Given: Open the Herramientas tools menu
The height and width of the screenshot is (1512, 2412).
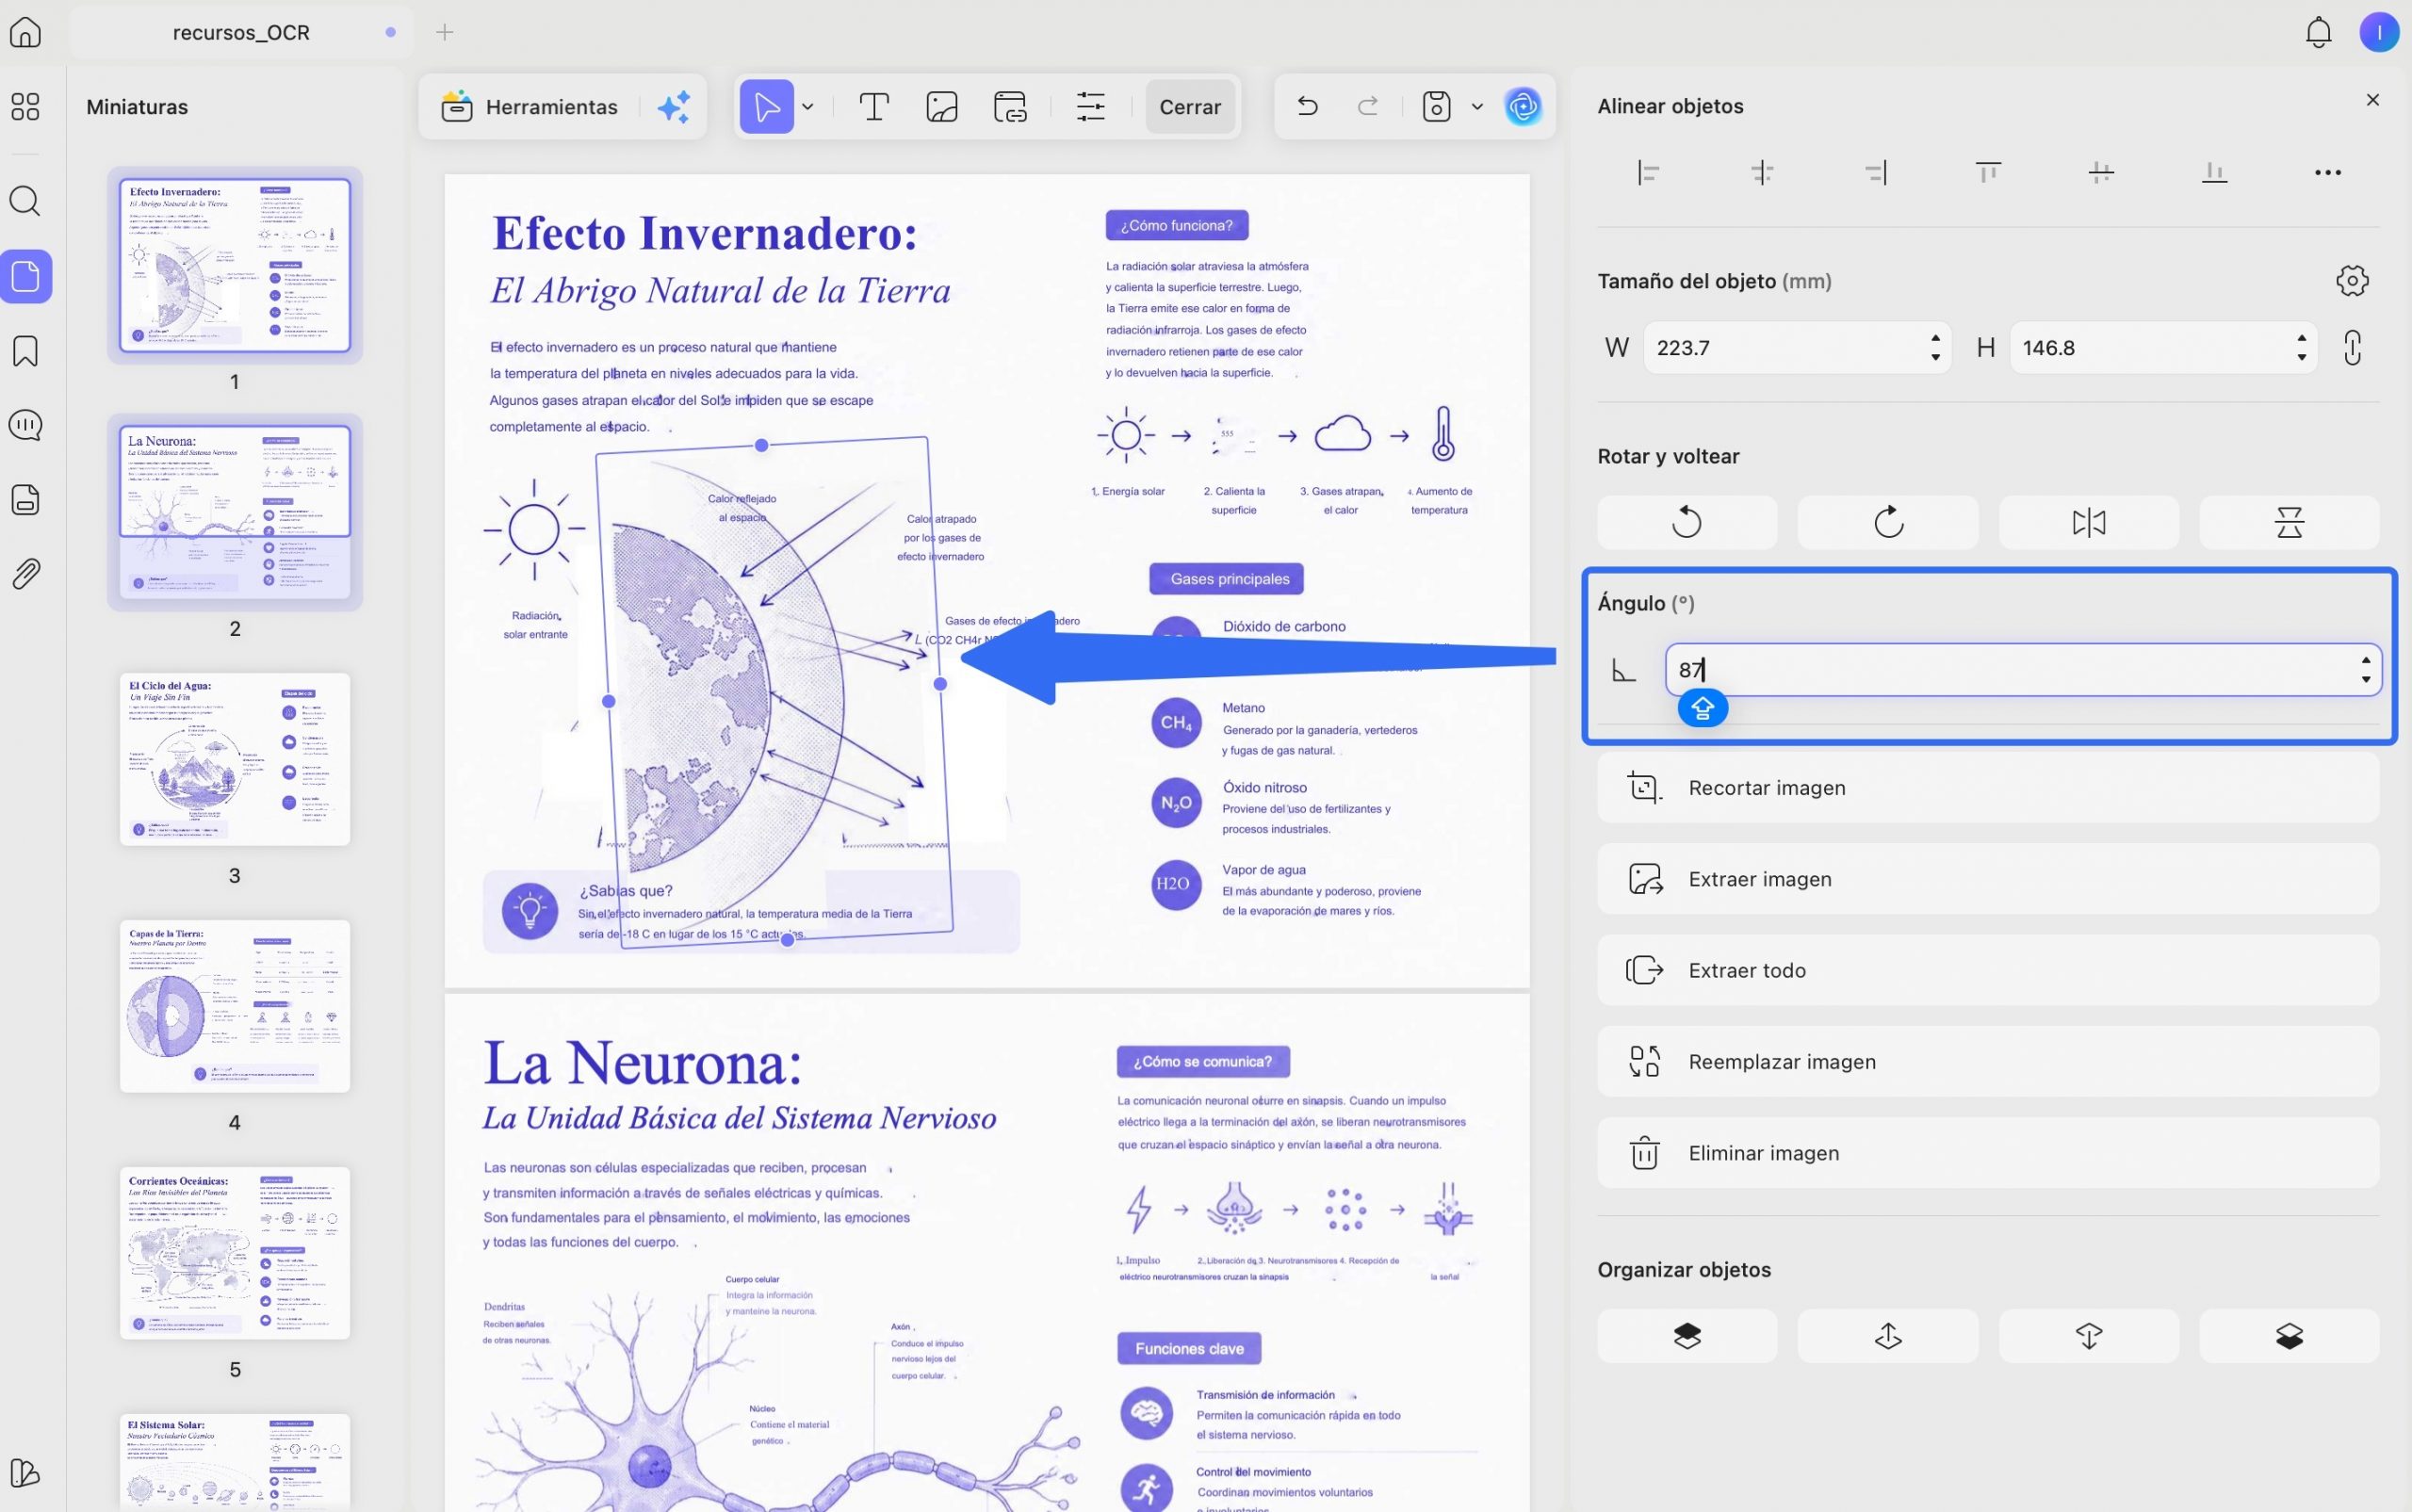Looking at the screenshot, I should click(530, 106).
